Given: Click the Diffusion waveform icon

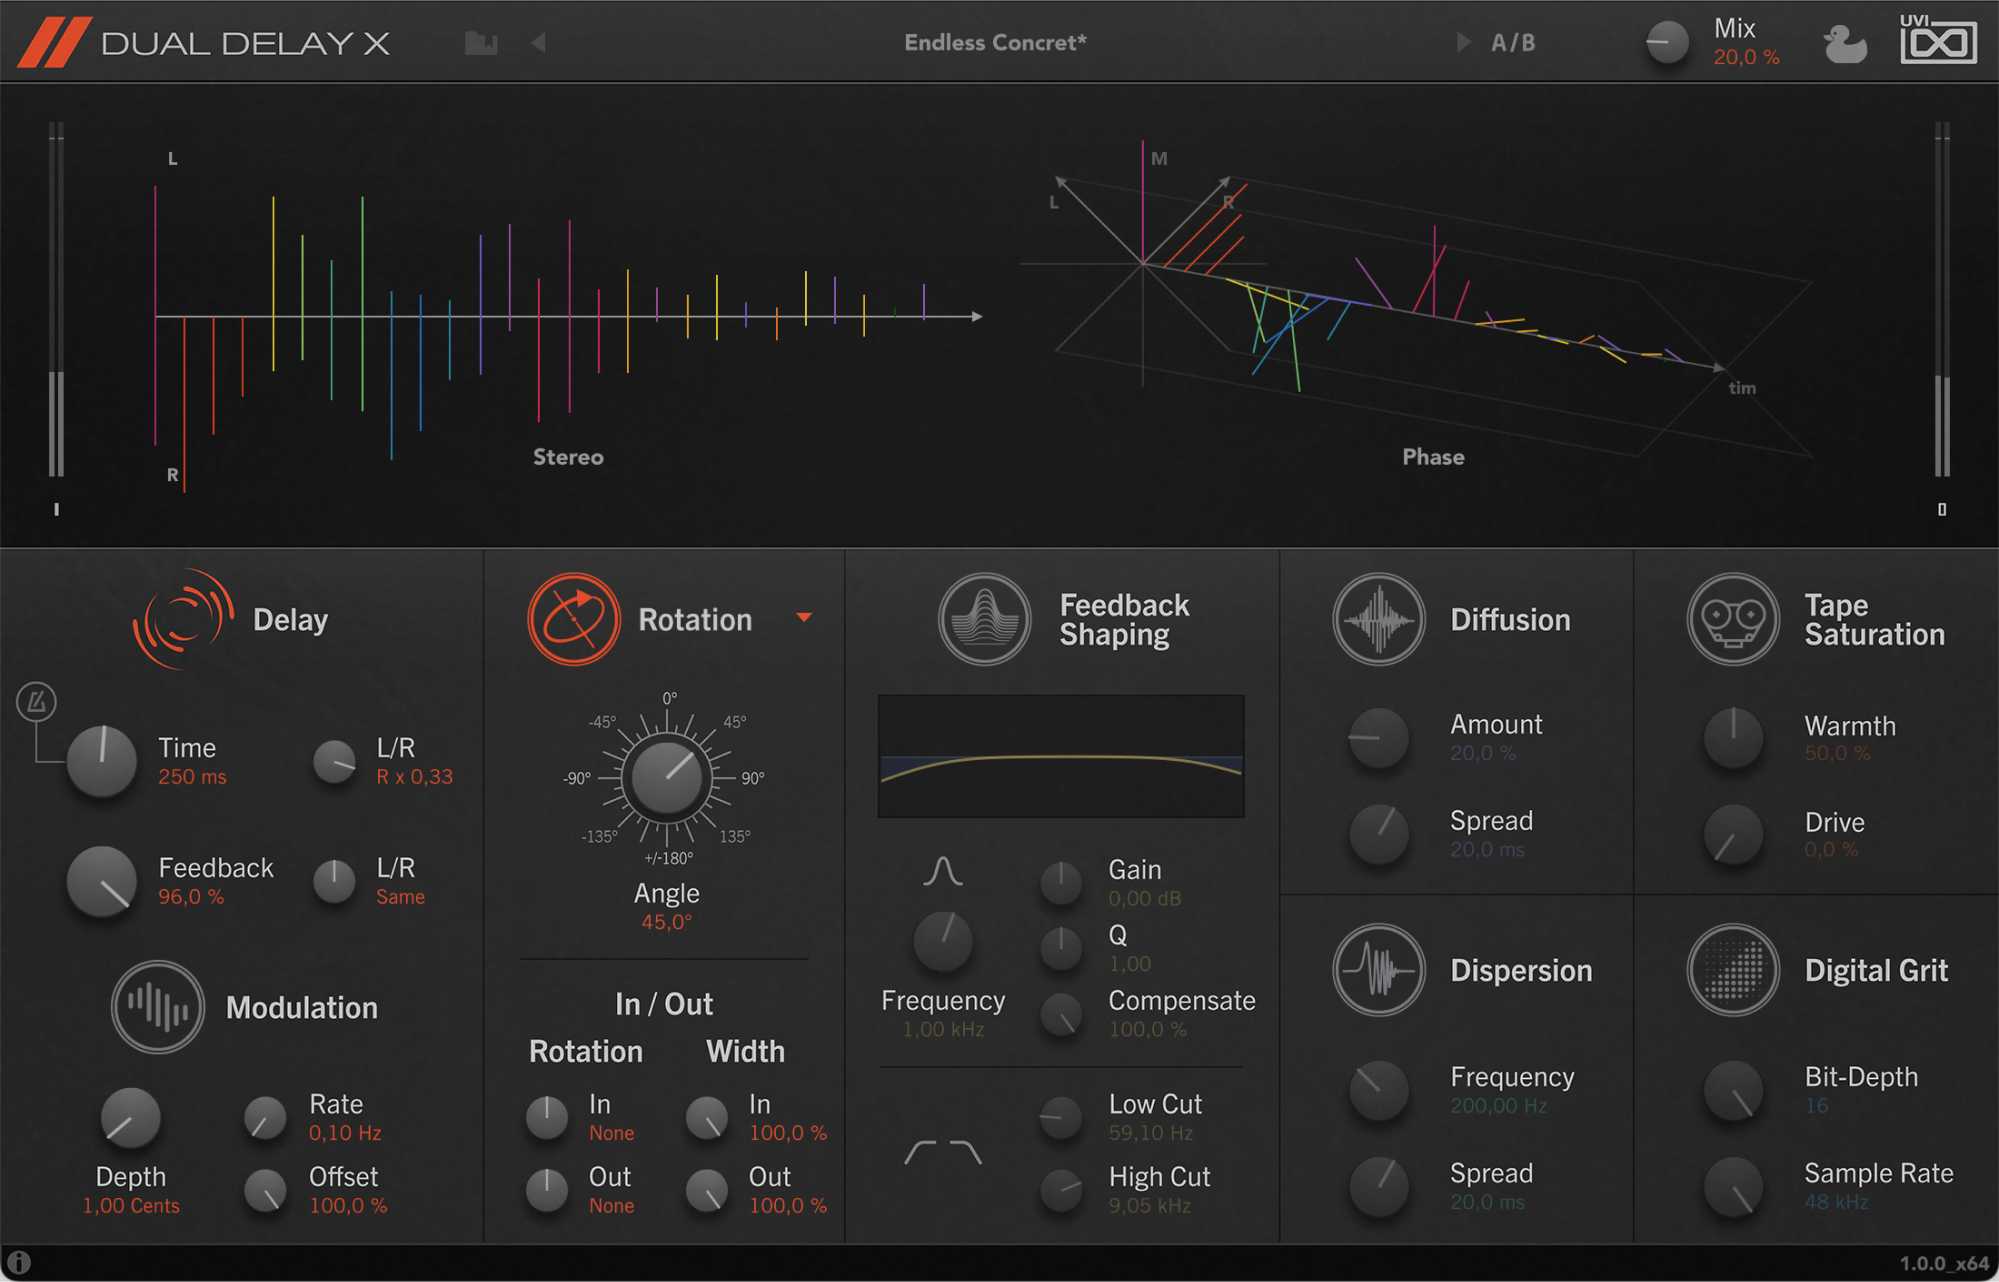Looking at the screenshot, I should pyautogui.click(x=1377, y=619).
